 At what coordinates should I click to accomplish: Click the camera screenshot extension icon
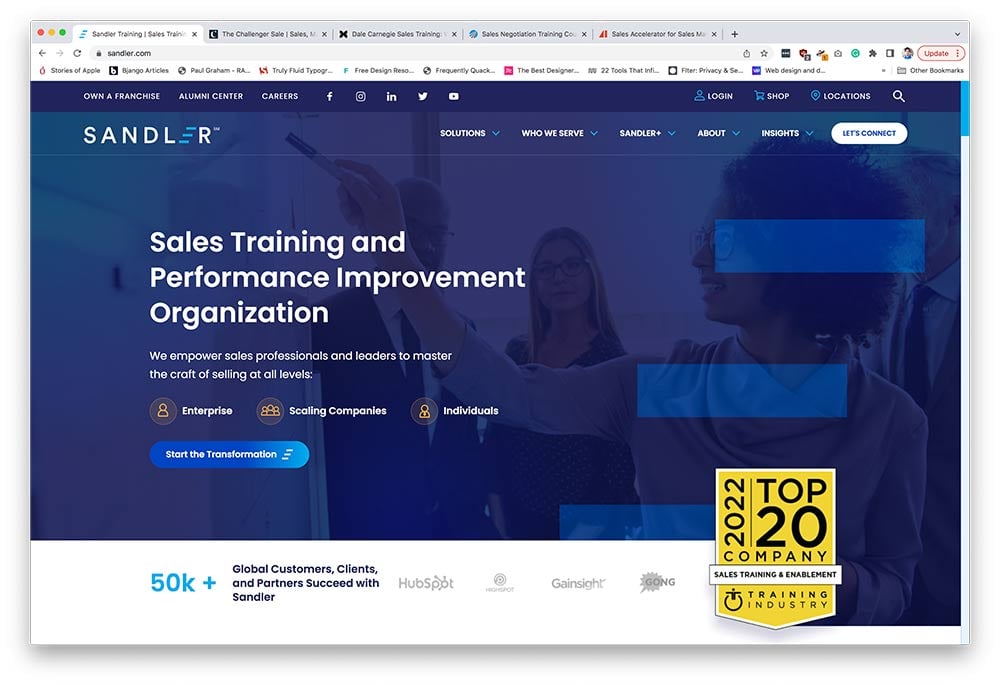pos(838,53)
